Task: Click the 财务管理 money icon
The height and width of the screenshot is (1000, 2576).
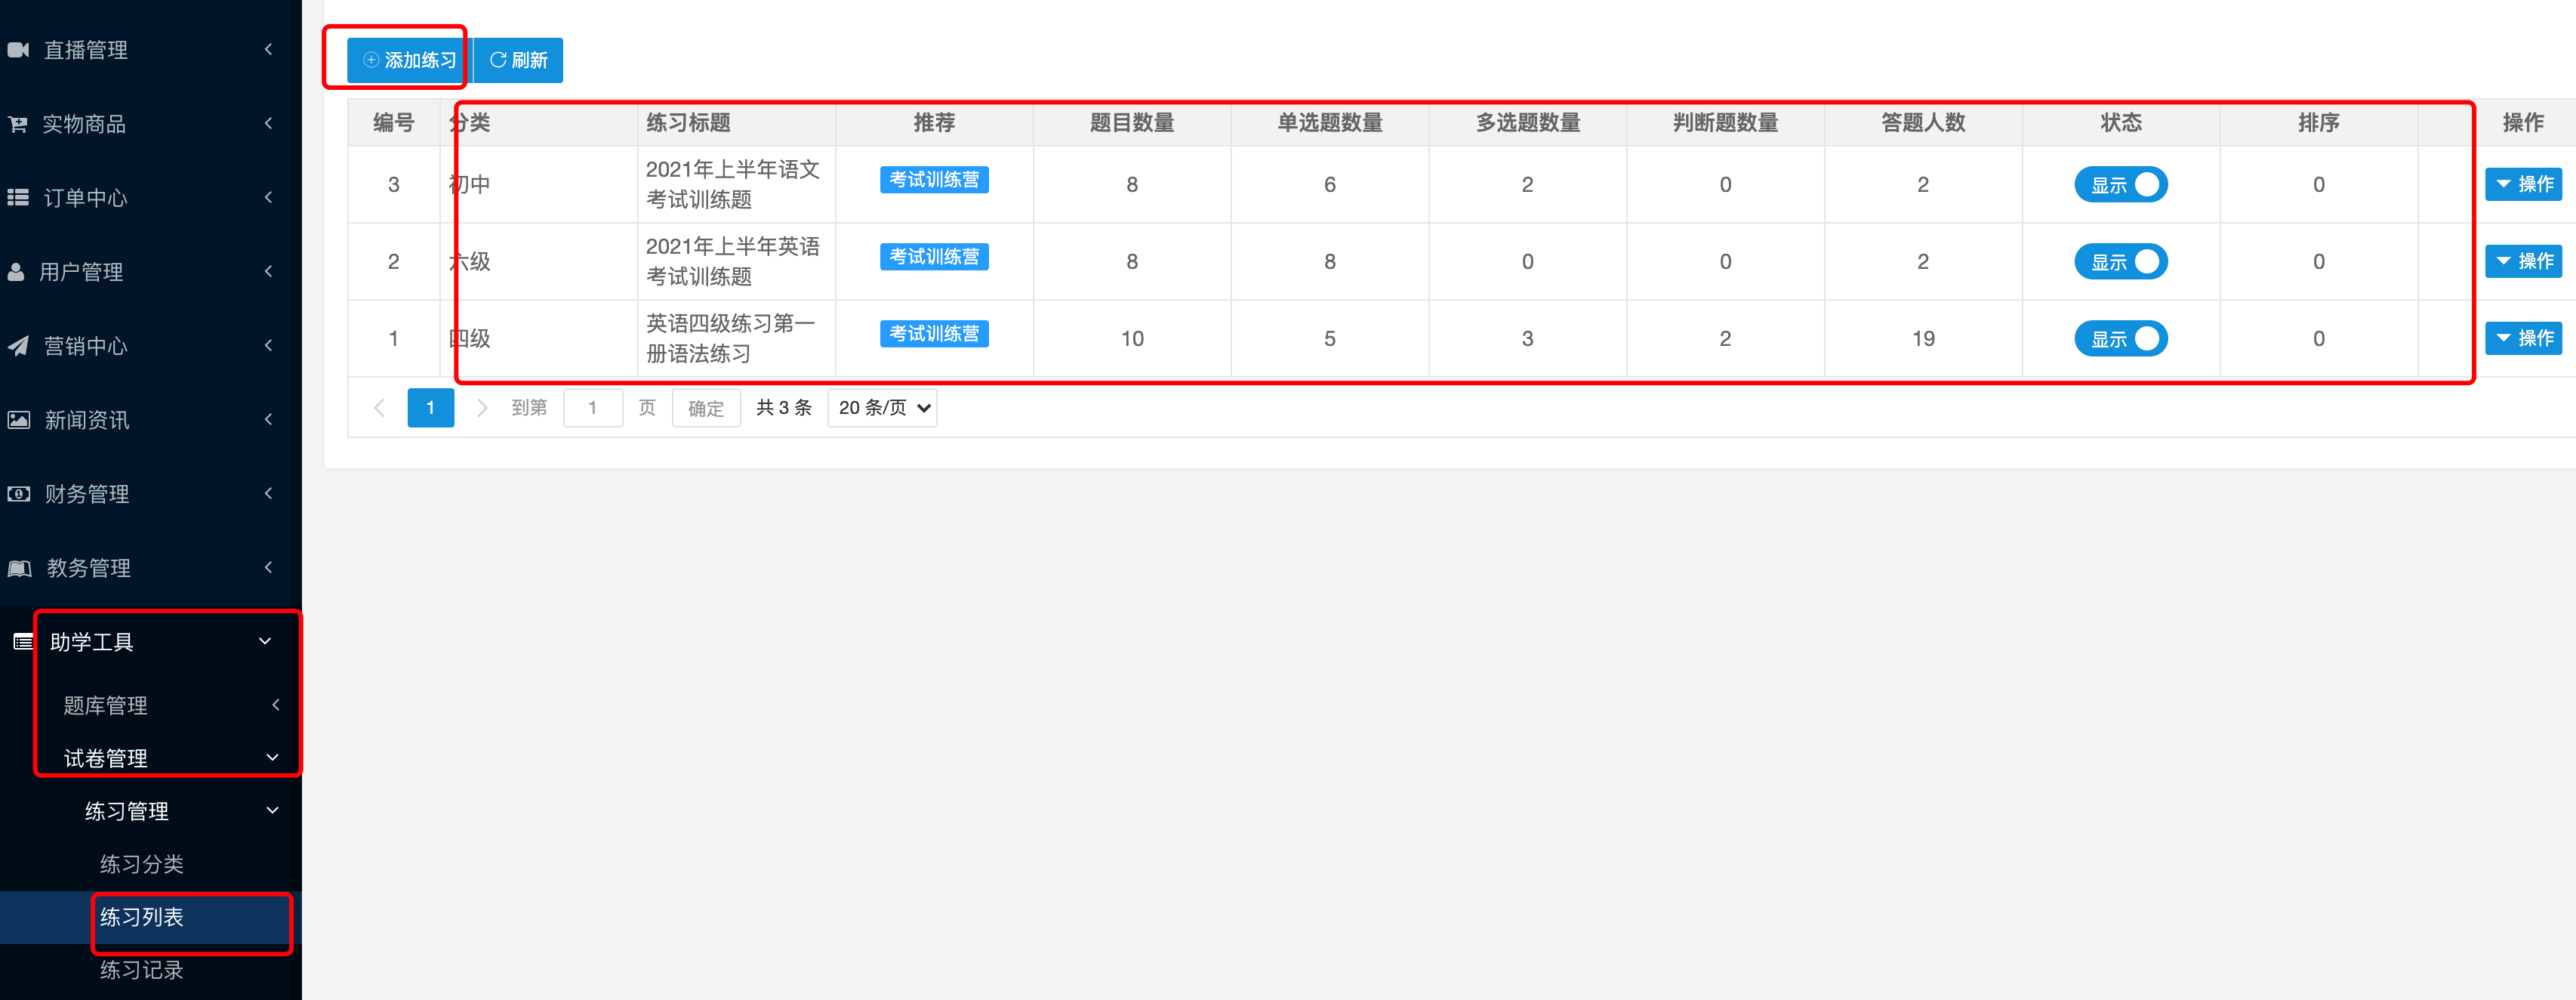Action: coord(18,494)
